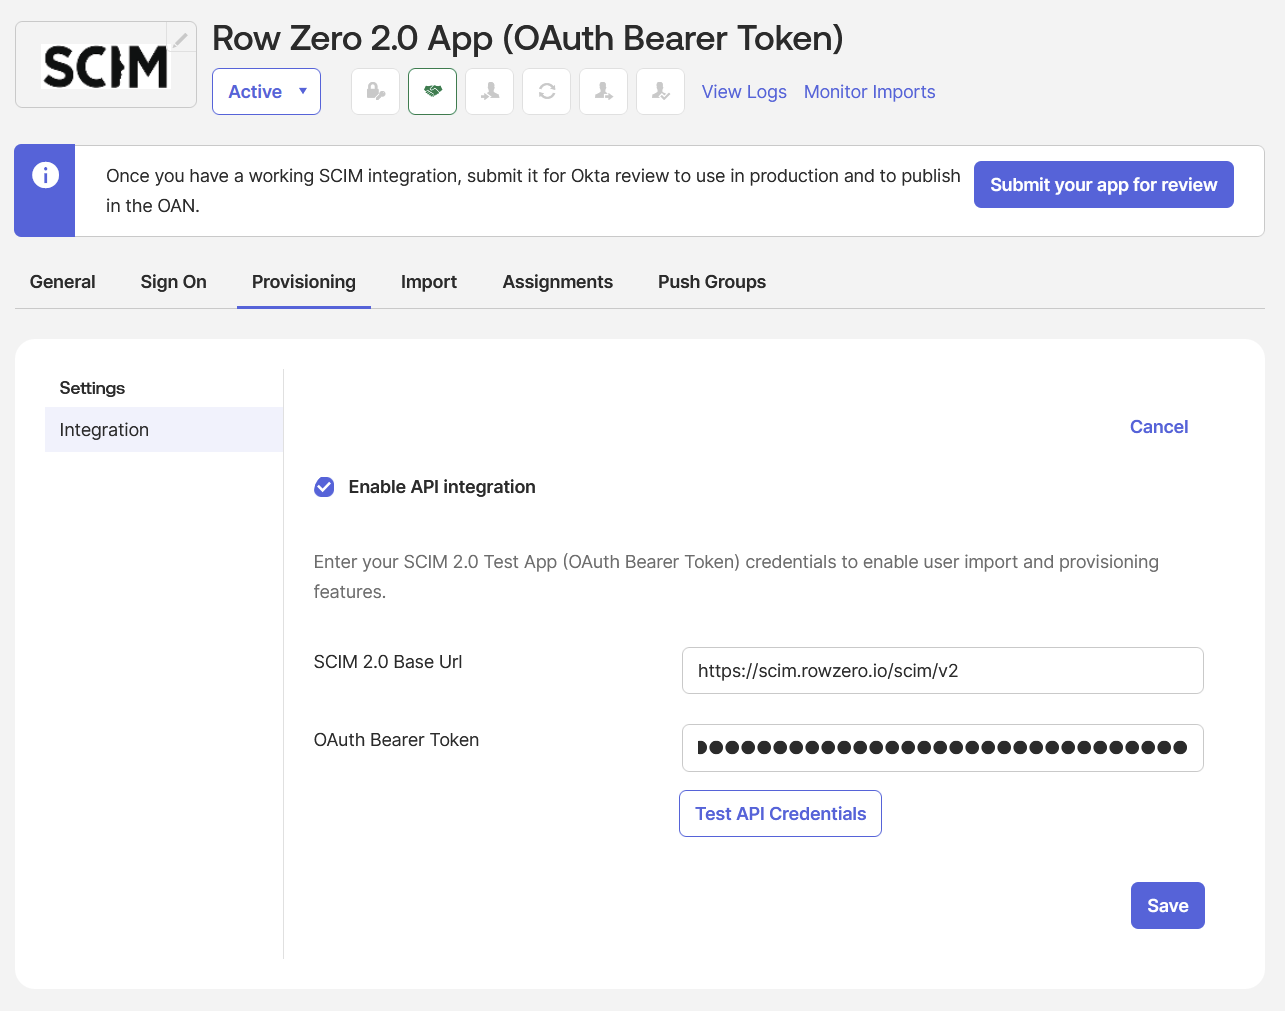Click the lock and key icon
Viewport: 1285px width, 1011px height.
pyautogui.click(x=376, y=92)
